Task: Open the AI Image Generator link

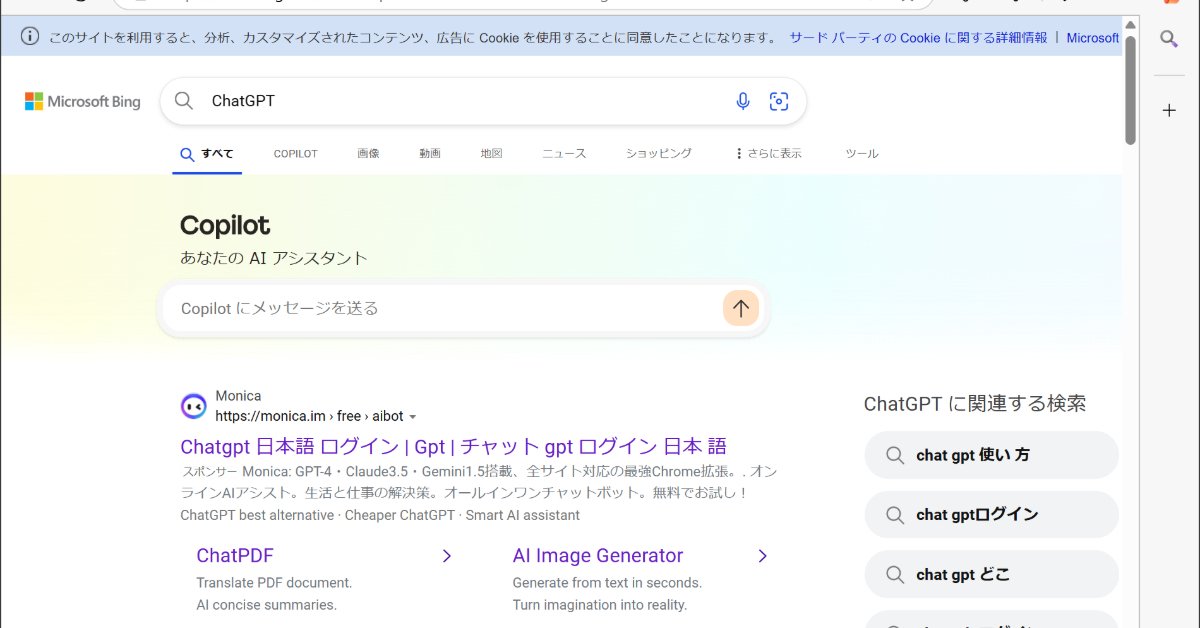Action: point(597,555)
